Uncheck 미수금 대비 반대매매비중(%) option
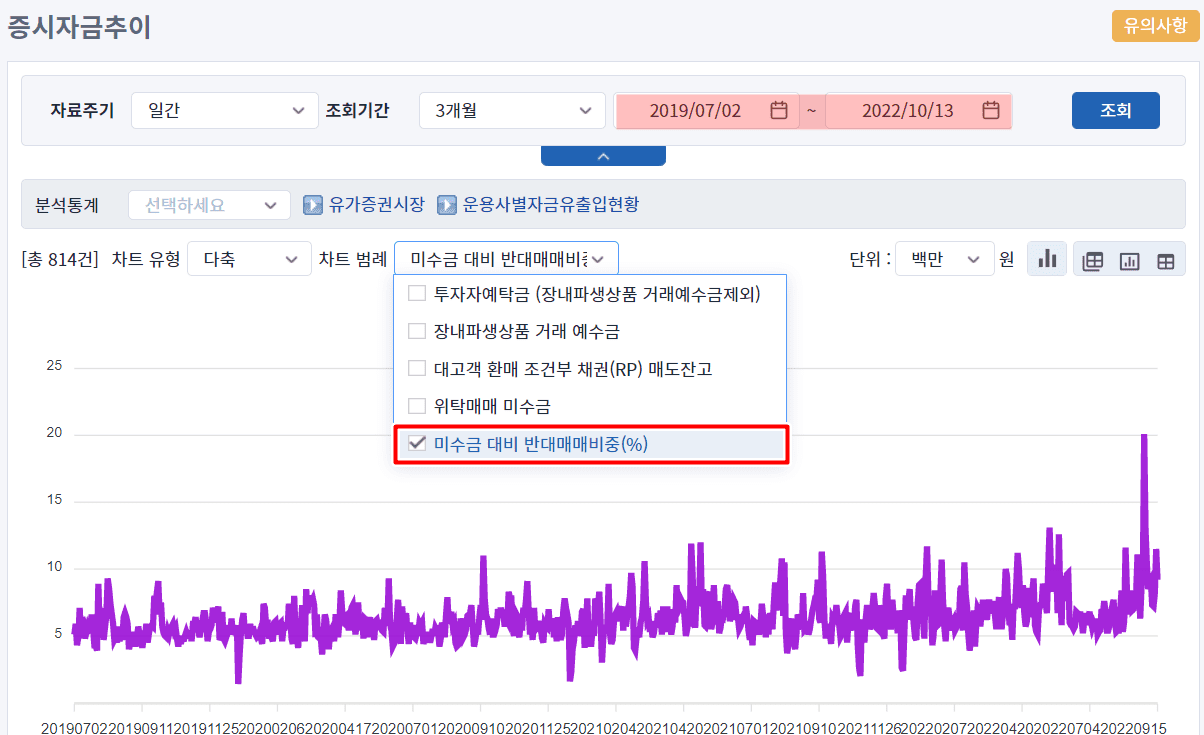 (417, 444)
